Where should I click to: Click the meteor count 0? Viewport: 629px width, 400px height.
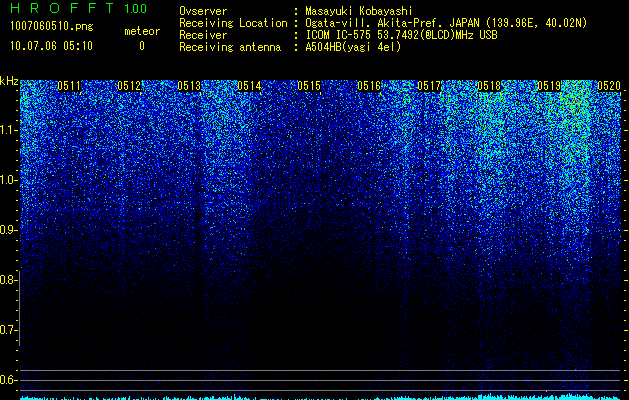[x=142, y=46]
